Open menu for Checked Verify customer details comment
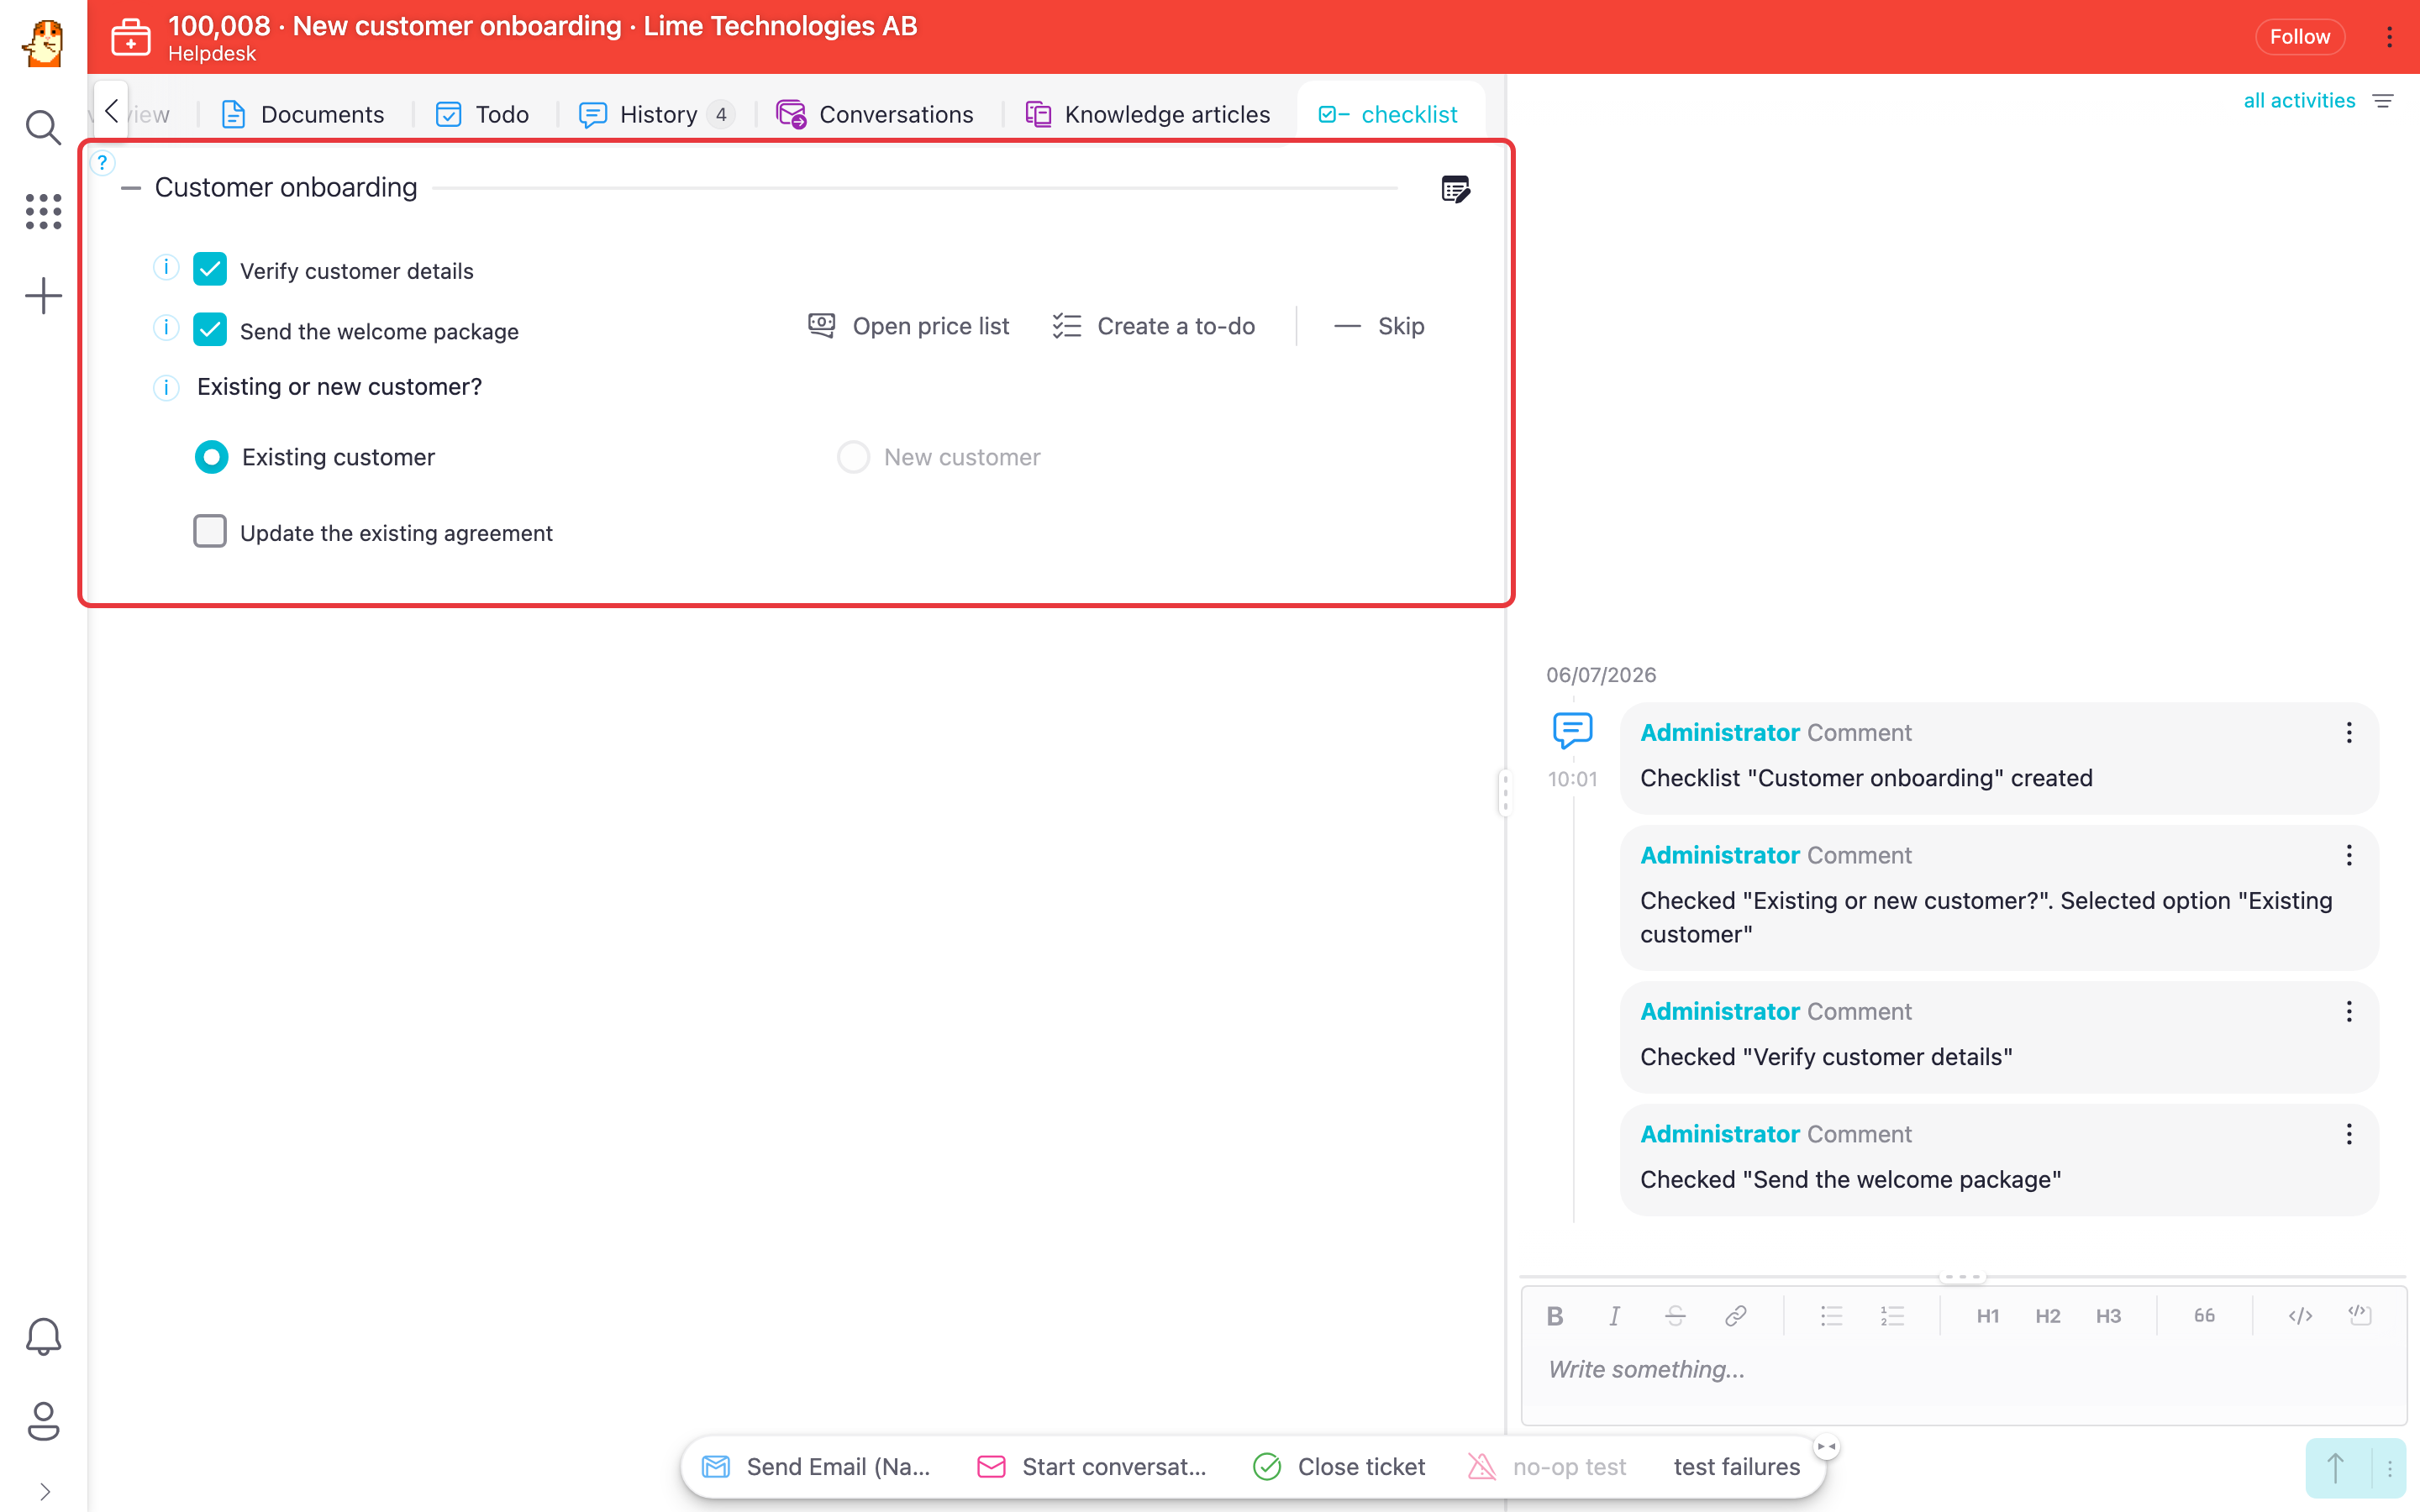The height and width of the screenshot is (1512, 2420). (2349, 1011)
